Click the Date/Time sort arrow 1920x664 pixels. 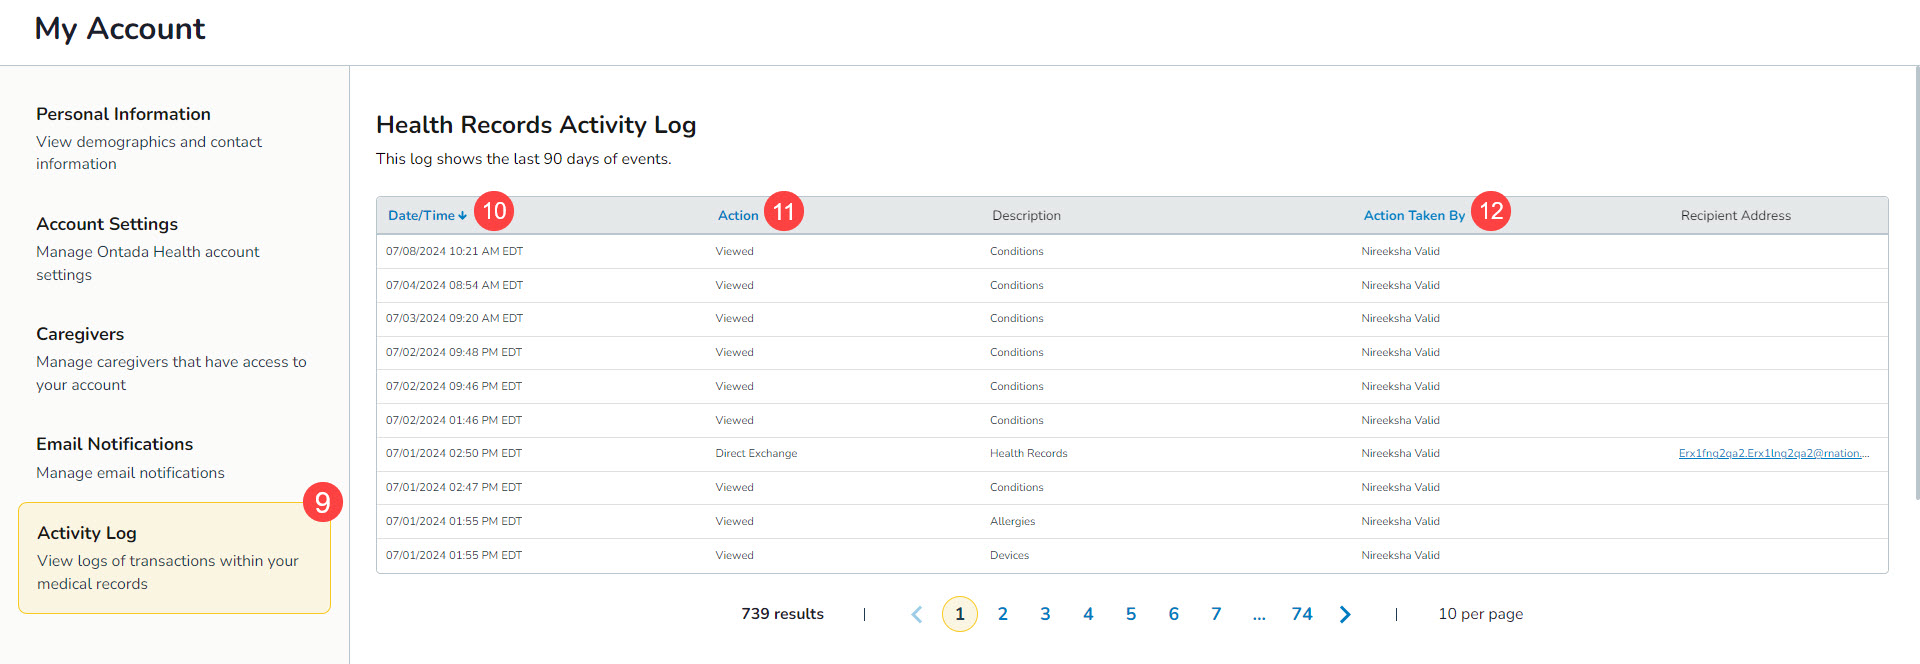point(463,216)
